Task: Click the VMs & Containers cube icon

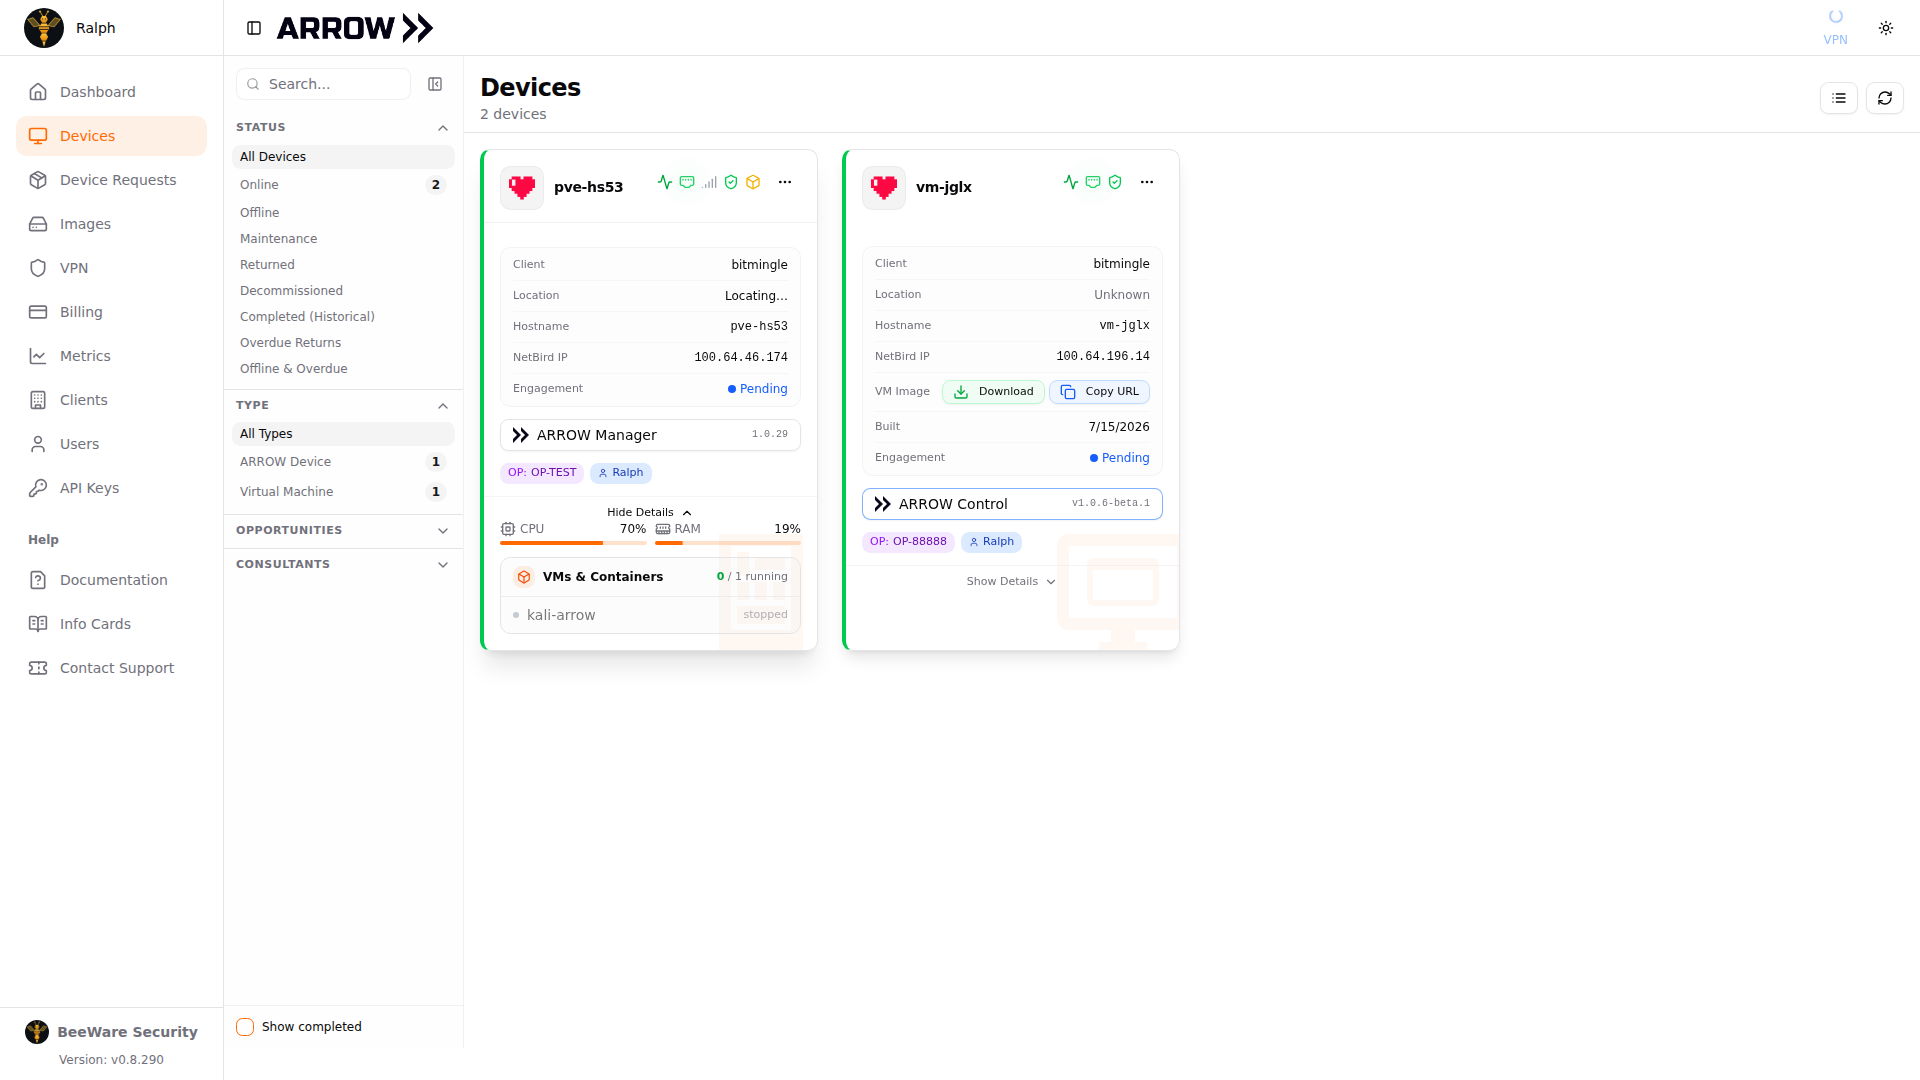Action: 524,577
